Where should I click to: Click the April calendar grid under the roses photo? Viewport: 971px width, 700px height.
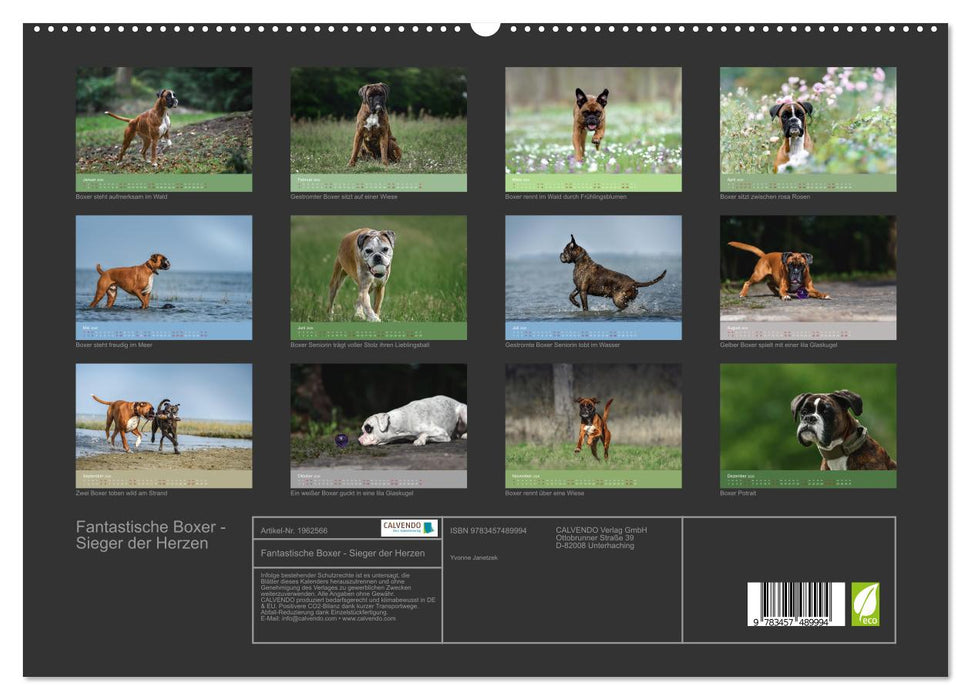point(806,184)
